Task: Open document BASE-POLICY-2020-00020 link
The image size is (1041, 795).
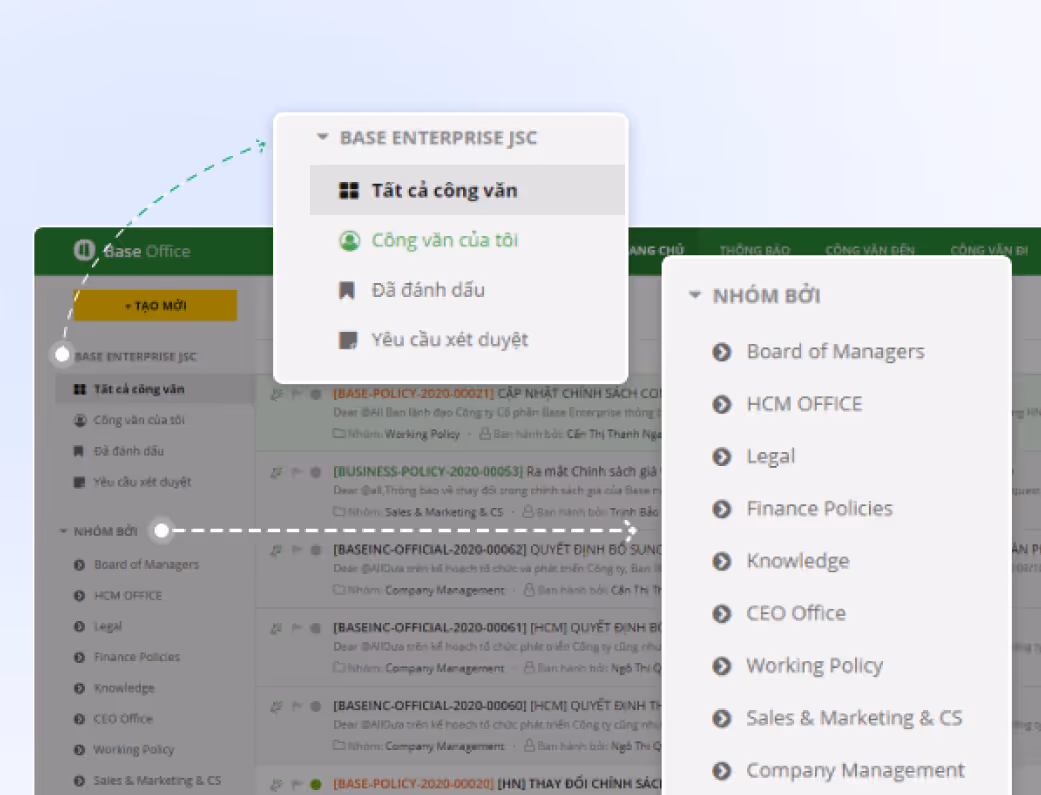Action: [414, 784]
